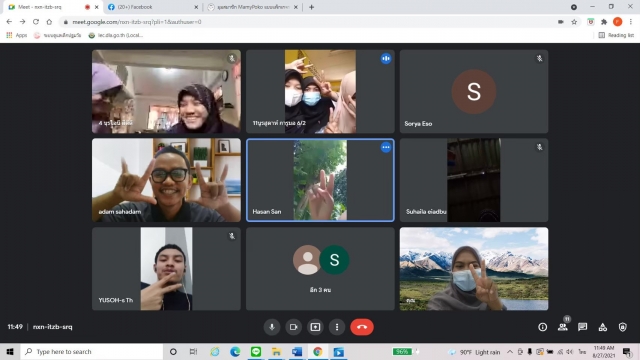Open the Chrome extensions puzzle icon
640x360 pixels.
[604, 22]
